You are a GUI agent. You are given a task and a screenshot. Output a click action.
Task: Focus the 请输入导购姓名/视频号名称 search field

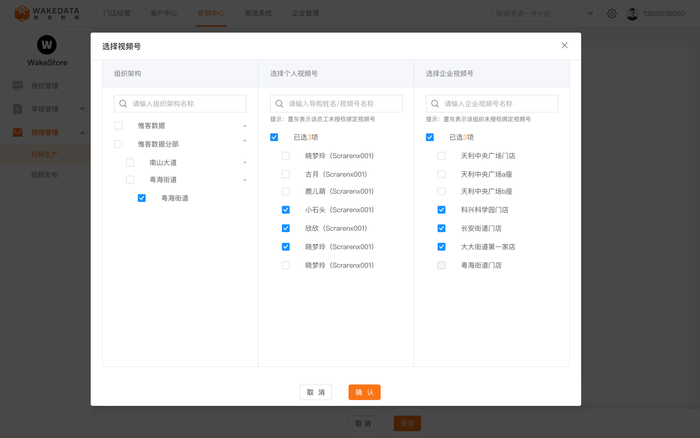point(343,103)
